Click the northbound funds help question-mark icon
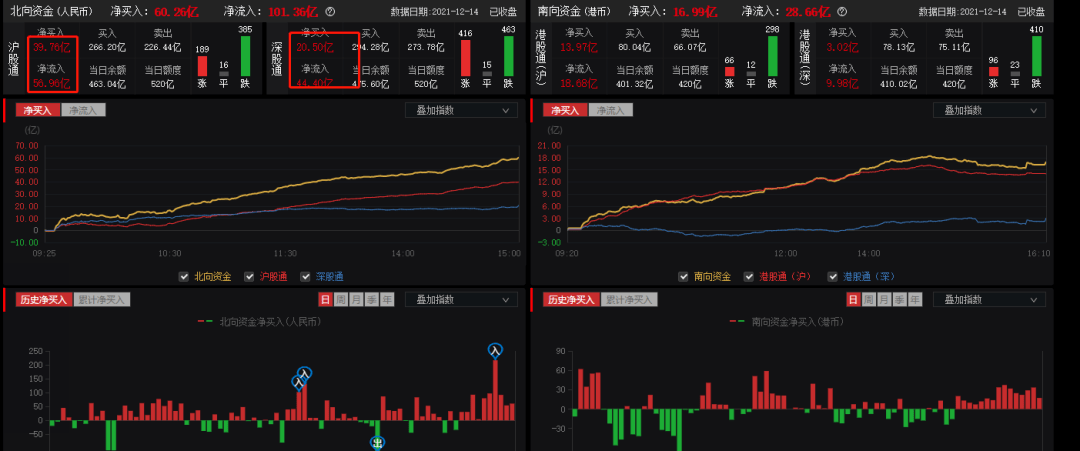This screenshot has height=451, width=1080. coord(330,12)
